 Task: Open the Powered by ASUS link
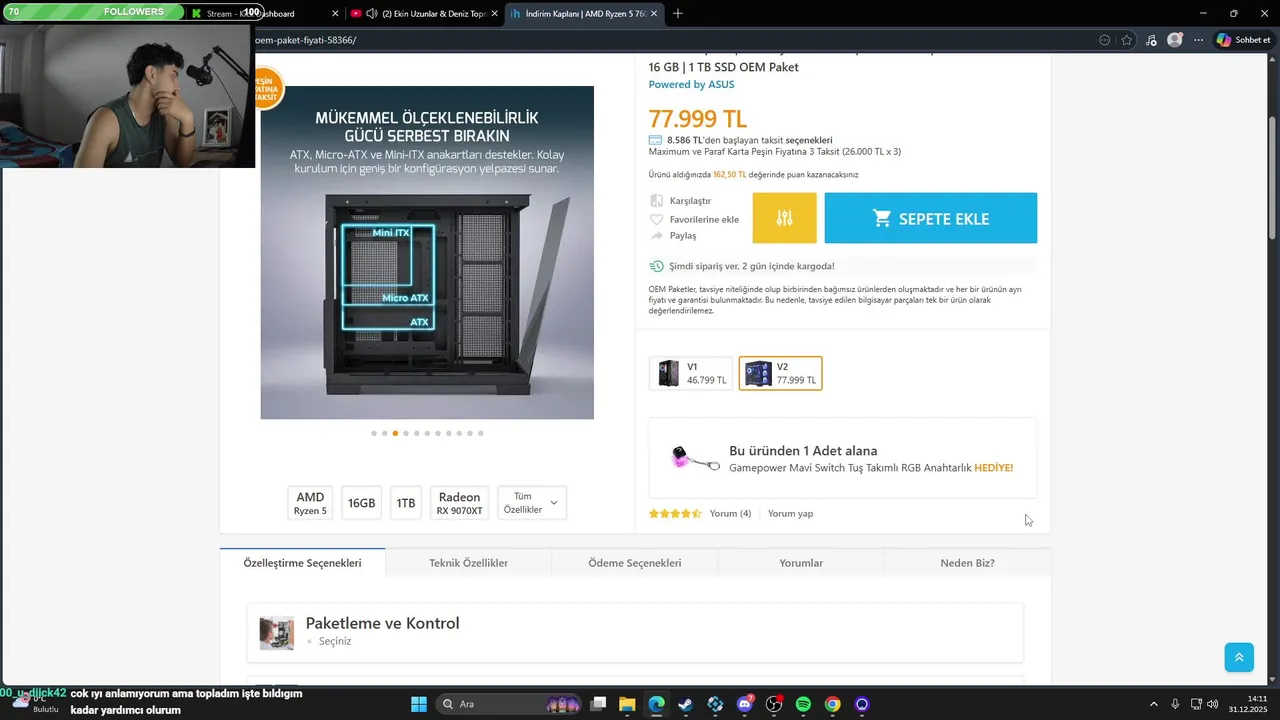click(x=691, y=85)
